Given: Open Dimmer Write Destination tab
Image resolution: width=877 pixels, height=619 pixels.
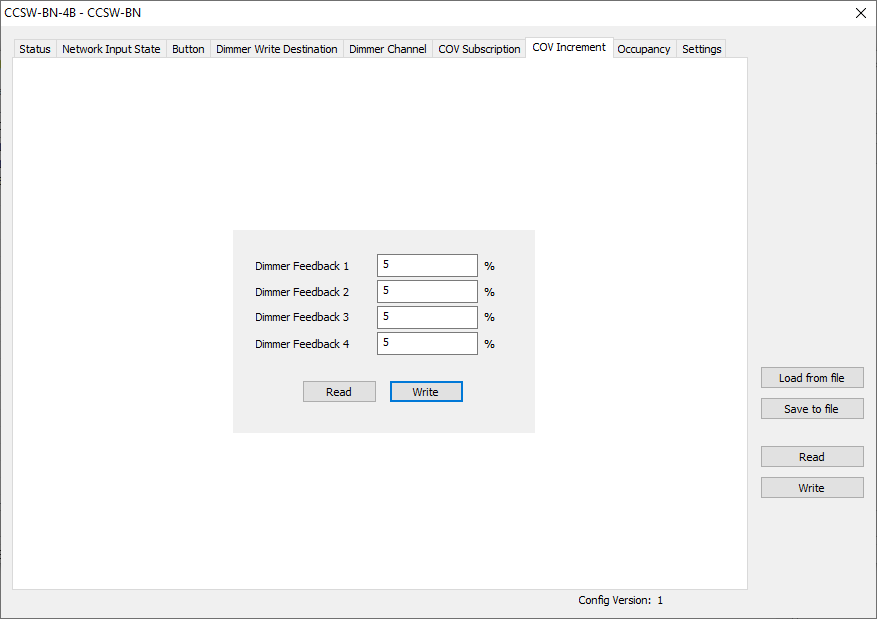Looking at the screenshot, I should click(277, 49).
